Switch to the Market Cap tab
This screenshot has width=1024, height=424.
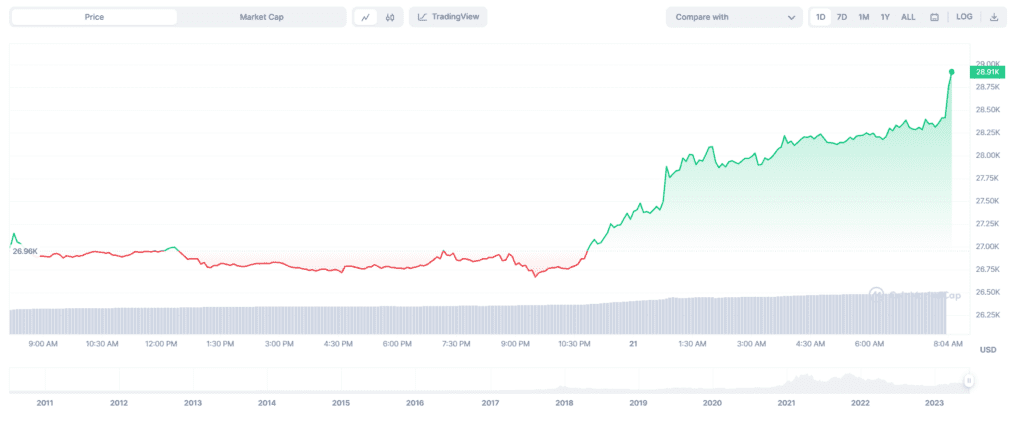click(x=261, y=17)
